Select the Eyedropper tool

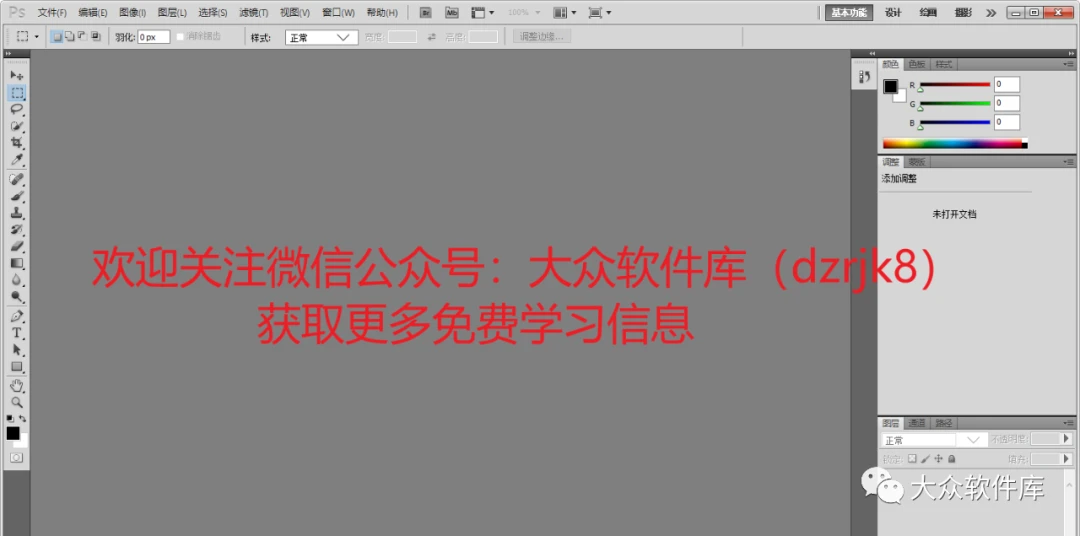17,161
